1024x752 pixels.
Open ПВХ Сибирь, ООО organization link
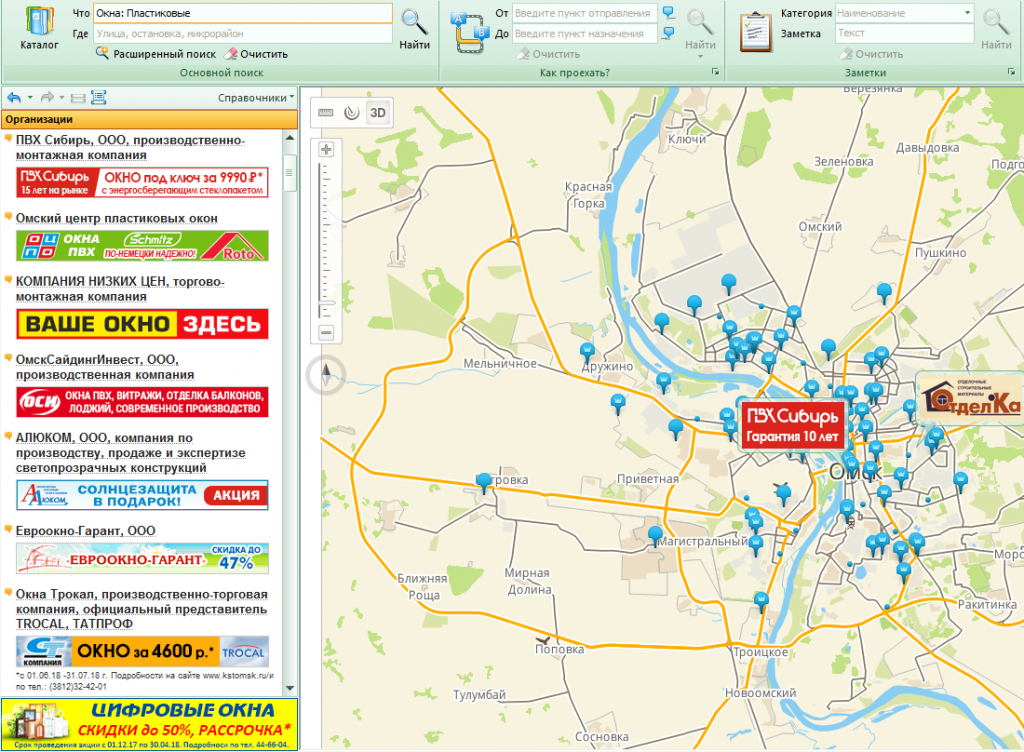[x=130, y=148]
